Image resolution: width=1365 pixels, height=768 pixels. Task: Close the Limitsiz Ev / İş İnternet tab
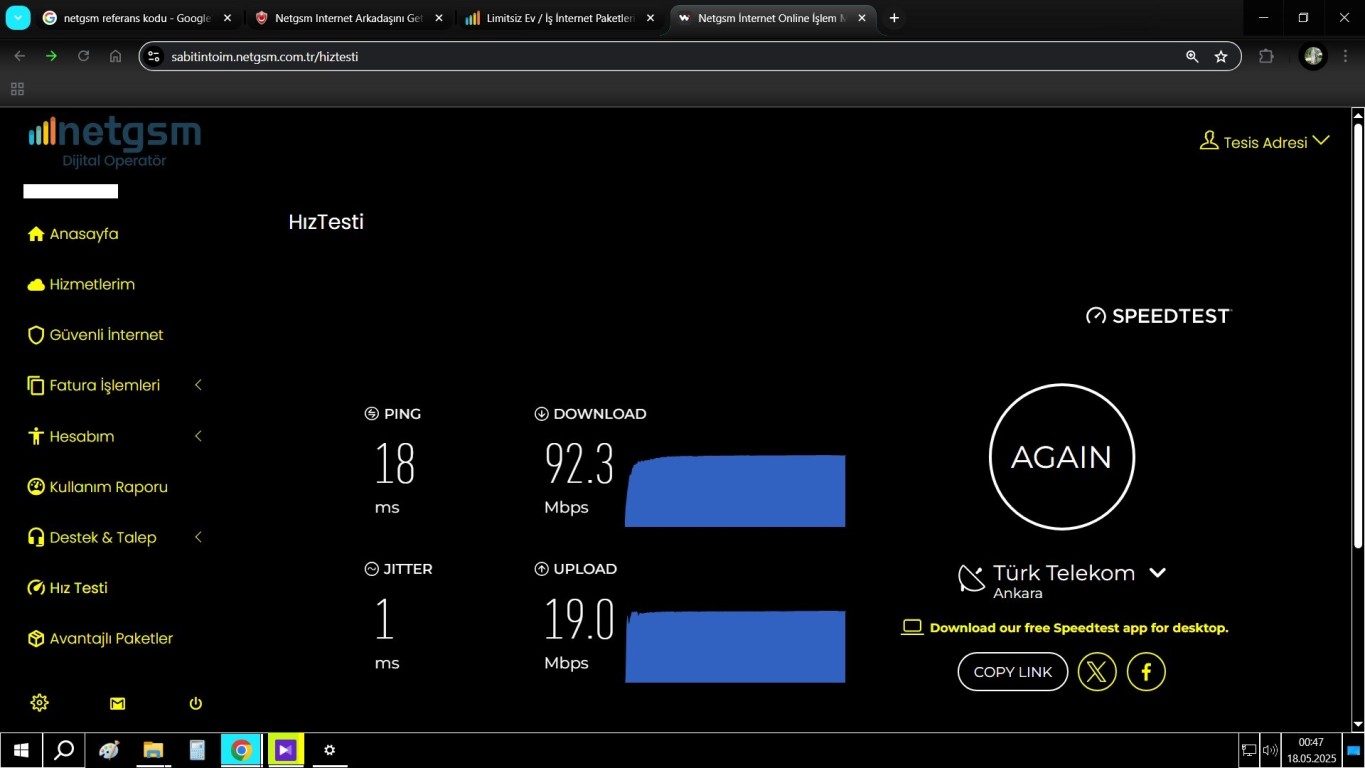[650, 18]
